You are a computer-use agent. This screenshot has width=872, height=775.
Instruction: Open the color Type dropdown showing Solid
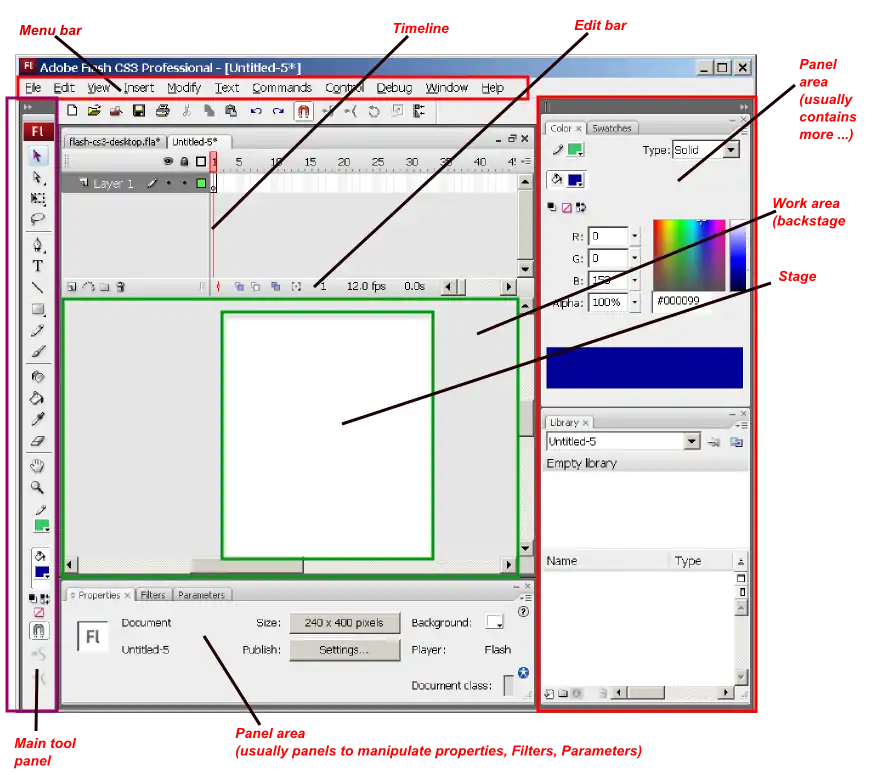[730, 150]
